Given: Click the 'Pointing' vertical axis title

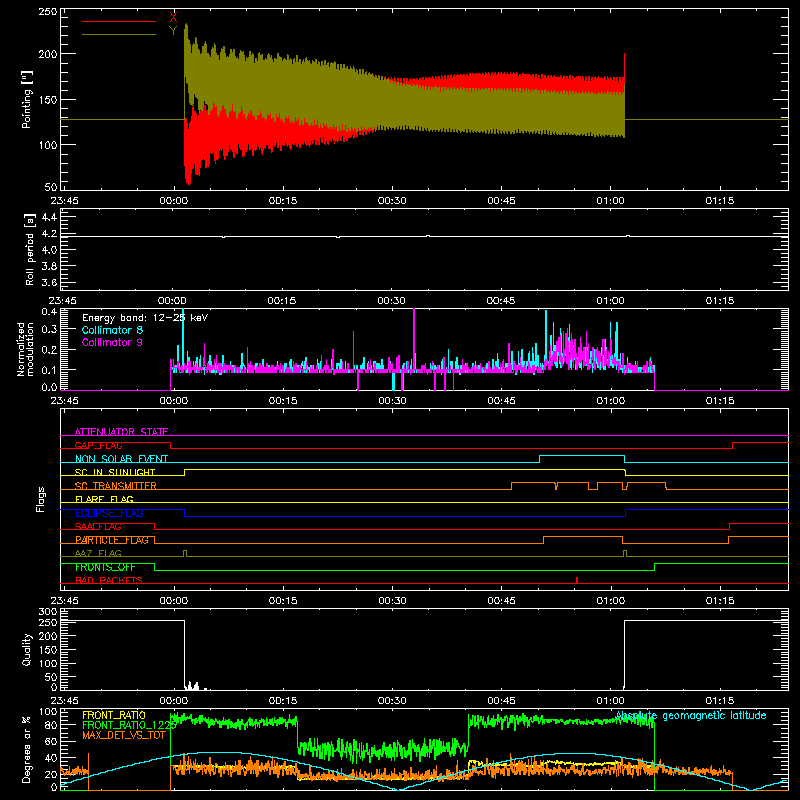Looking at the screenshot, I should tap(27, 99).
